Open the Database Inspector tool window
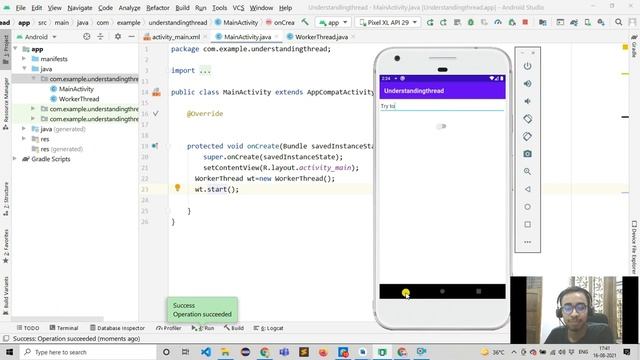 point(117,328)
